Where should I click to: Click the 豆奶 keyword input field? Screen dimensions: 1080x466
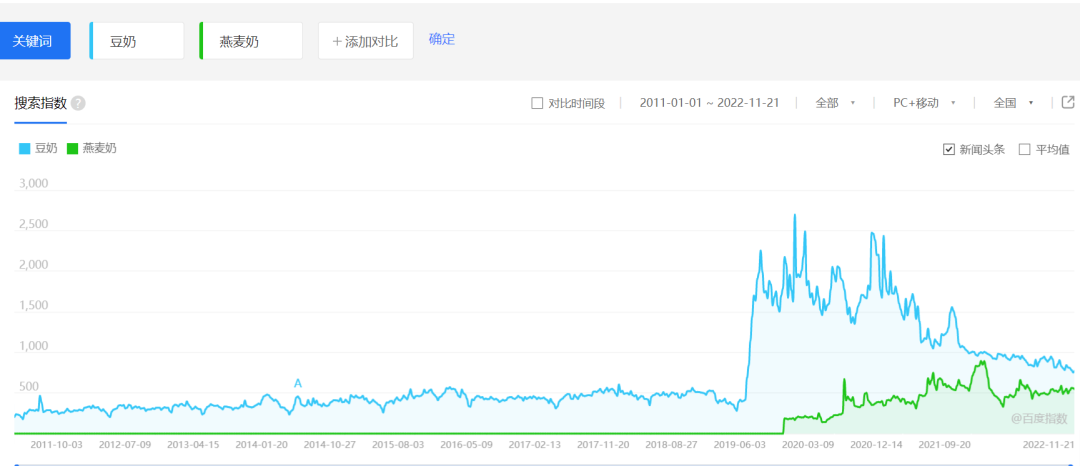click(137, 41)
